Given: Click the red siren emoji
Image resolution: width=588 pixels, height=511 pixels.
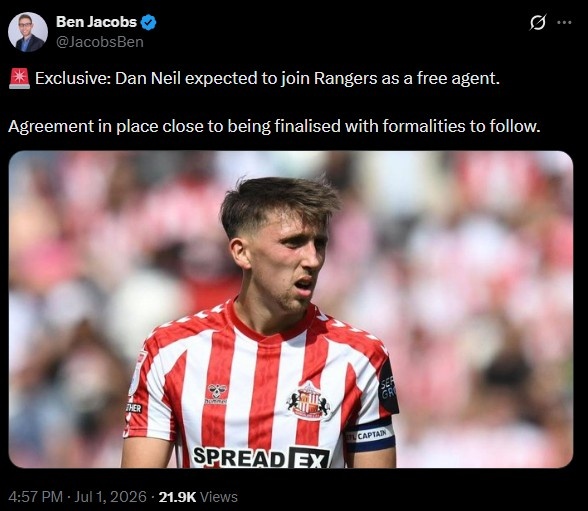Looking at the screenshot, I should point(19,78).
